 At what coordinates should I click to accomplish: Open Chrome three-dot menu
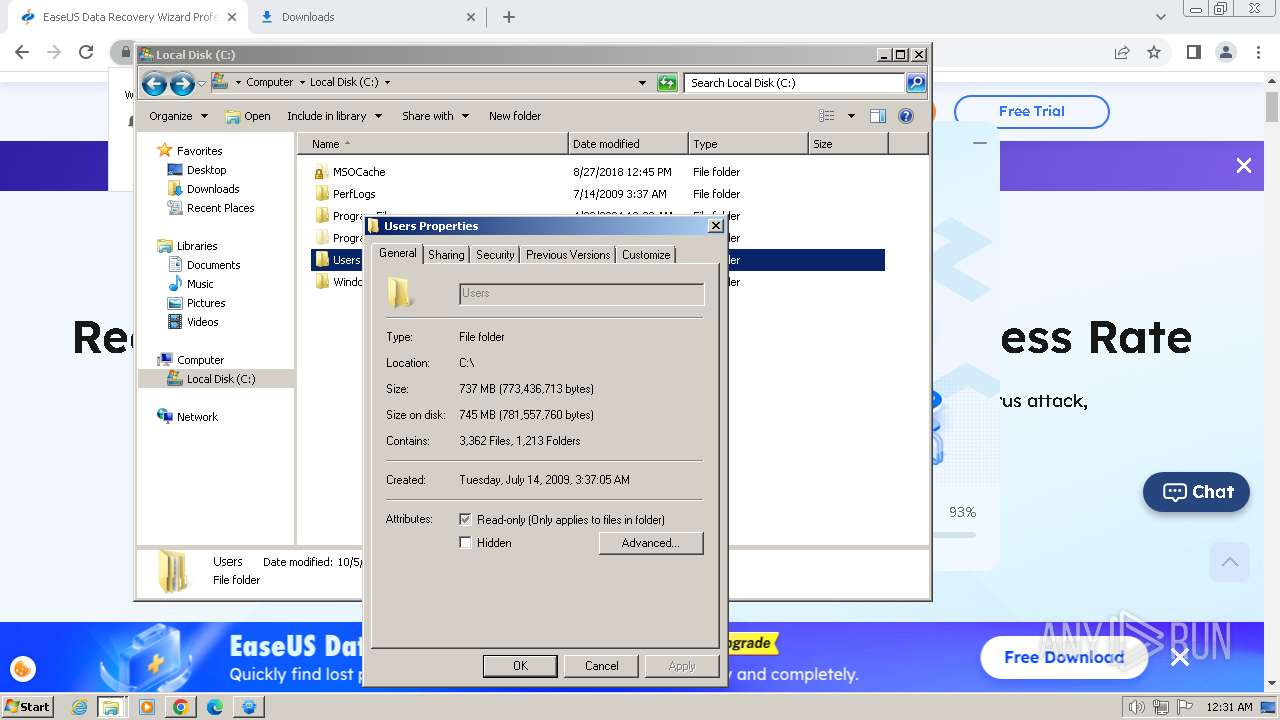pos(1258,52)
